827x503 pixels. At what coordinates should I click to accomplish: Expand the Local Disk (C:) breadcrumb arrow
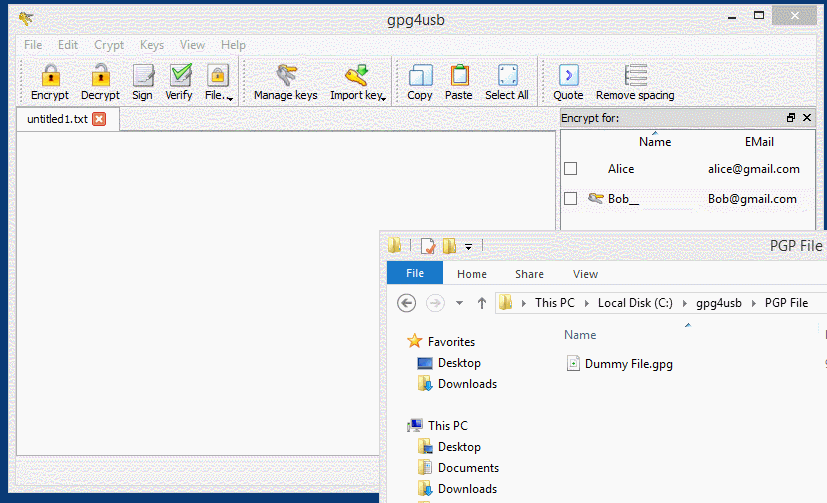tap(685, 303)
